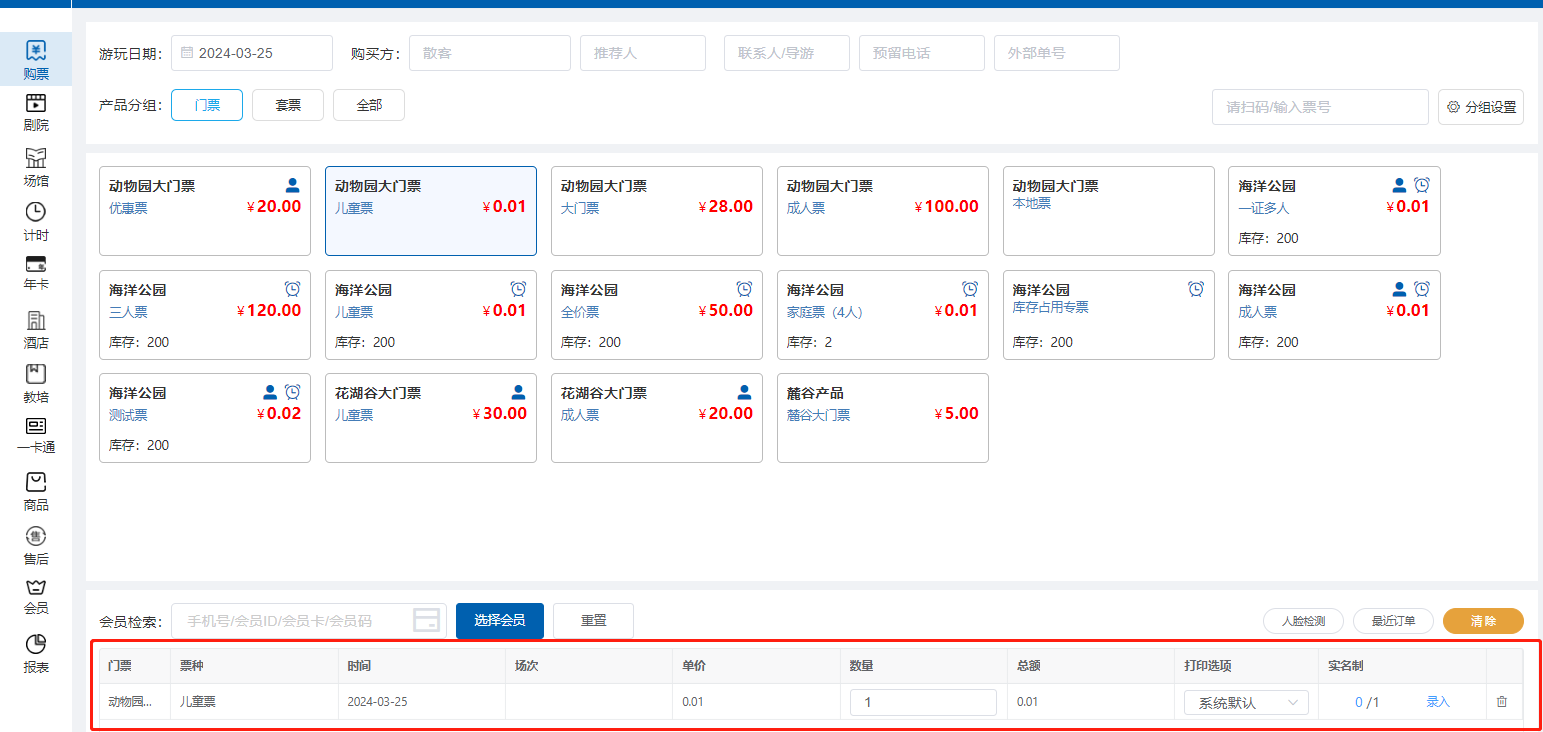Expand the 系统默认 print option dropdown
This screenshot has height=732, width=1543.
(x=1246, y=703)
